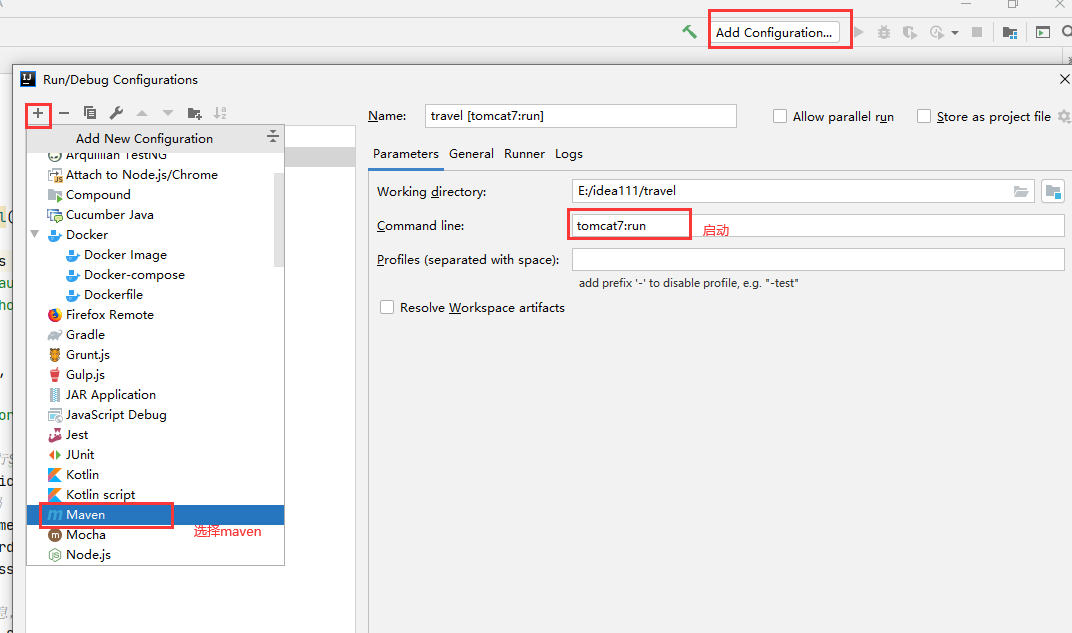Click the browse folder icon in Working directory
Image resolution: width=1072 pixels, height=633 pixels.
[x=1021, y=191]
